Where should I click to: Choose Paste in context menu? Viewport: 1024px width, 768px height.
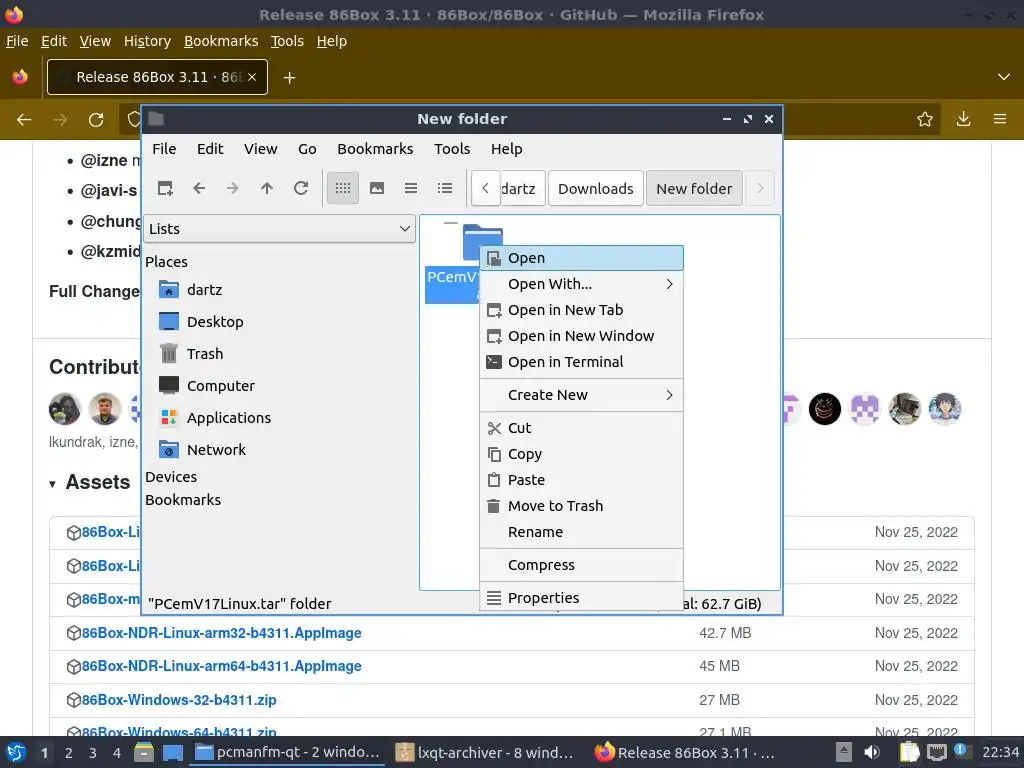tap(581, 480)
